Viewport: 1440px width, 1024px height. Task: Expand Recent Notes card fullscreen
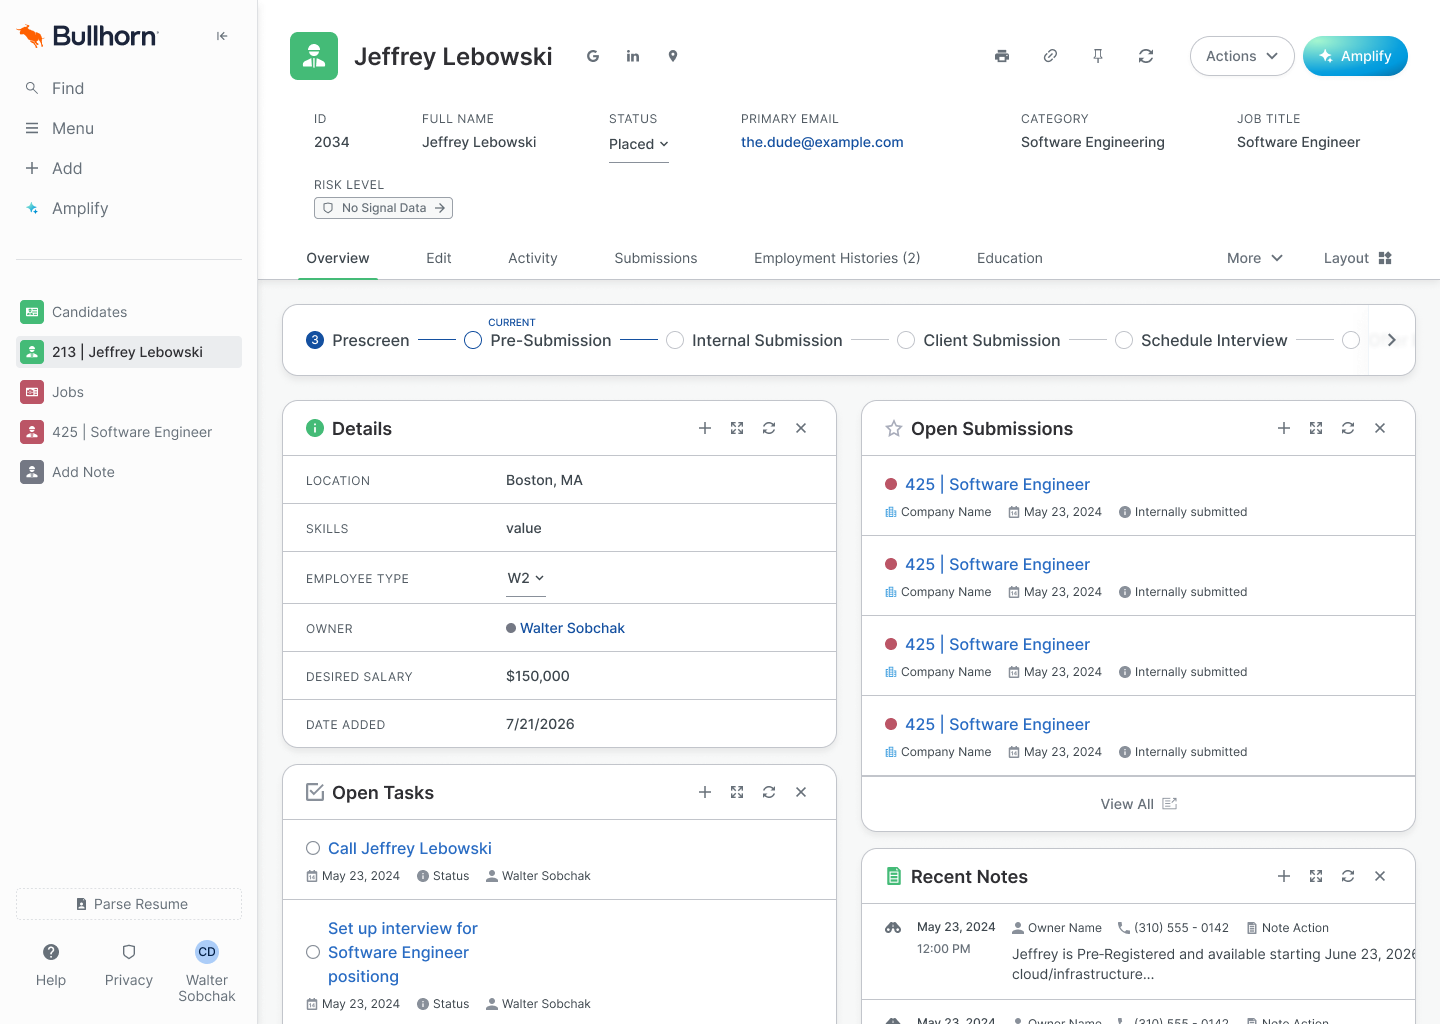click(1316, 876)
